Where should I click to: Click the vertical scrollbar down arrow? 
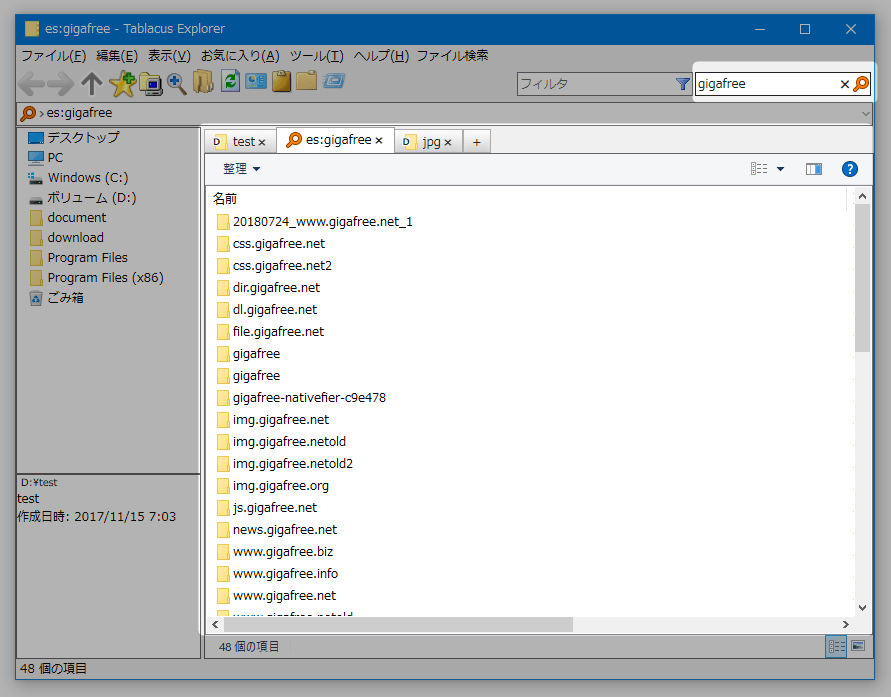tap(862, 607)
